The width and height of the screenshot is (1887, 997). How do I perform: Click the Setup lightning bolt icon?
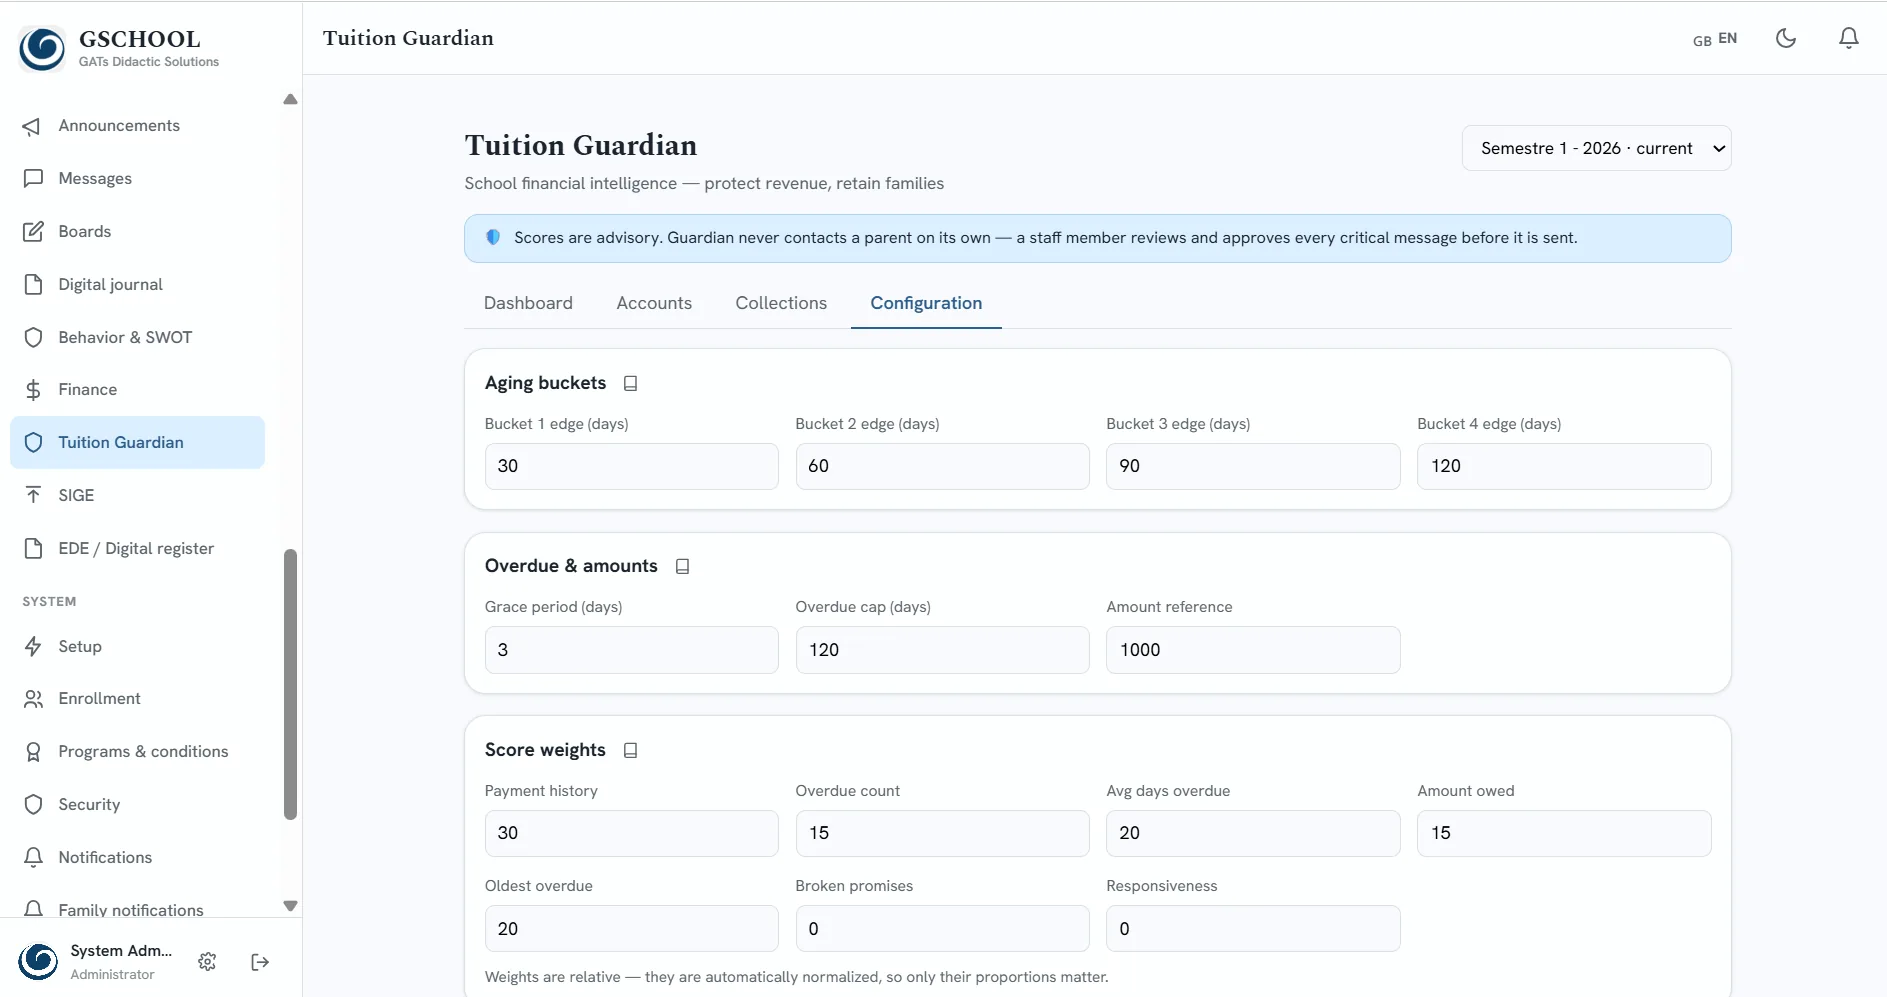(x=33, y=646)
